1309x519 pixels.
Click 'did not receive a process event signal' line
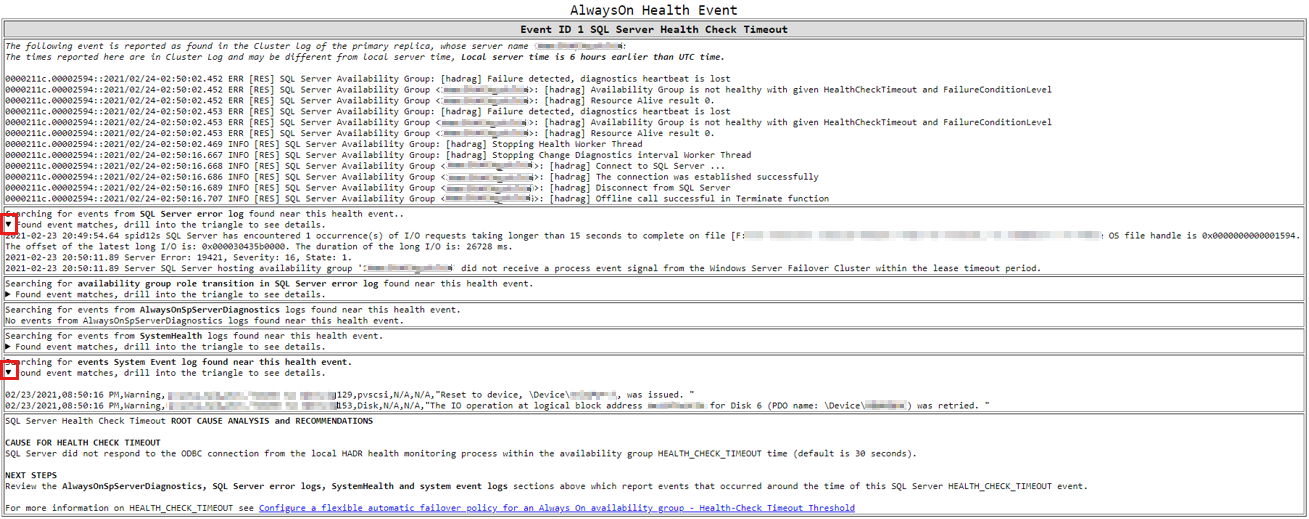(523, 268)
